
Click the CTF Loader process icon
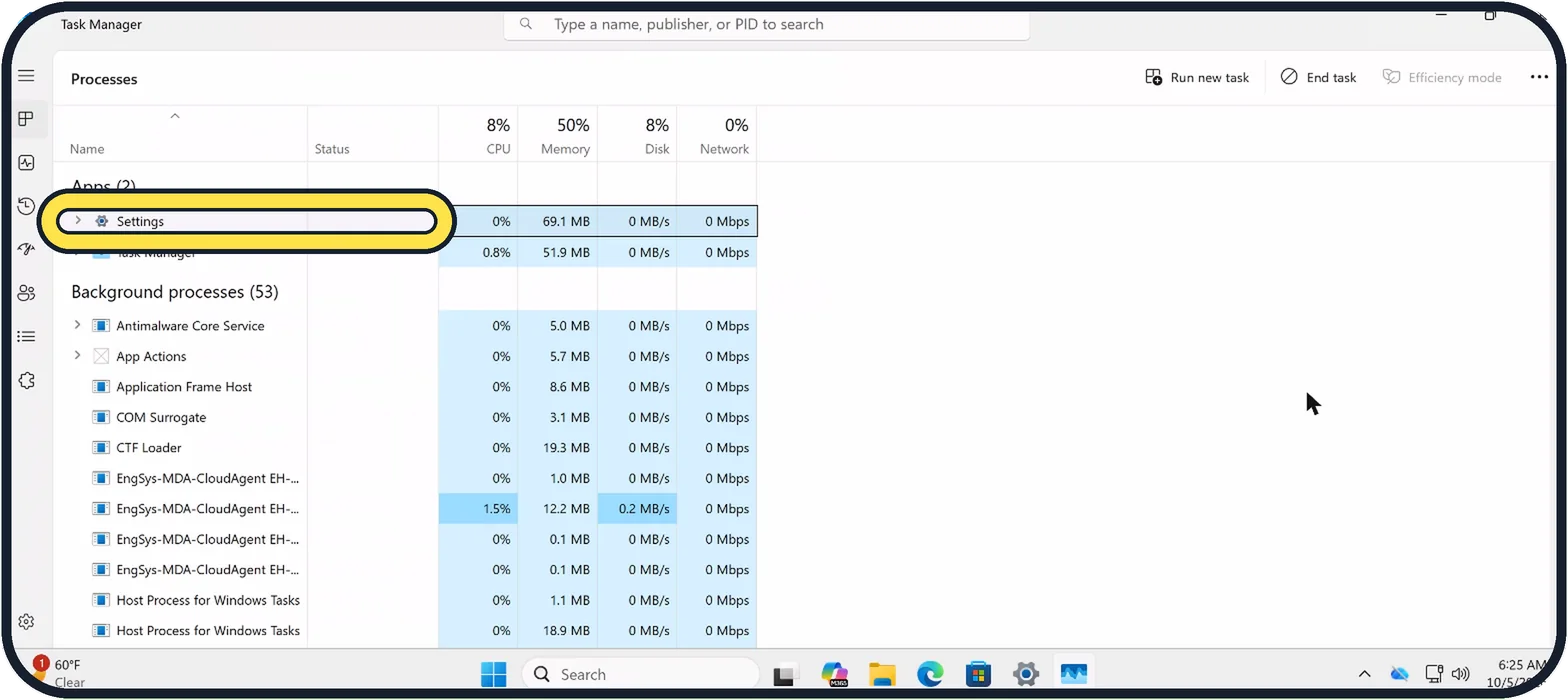[x=100, y=448]
